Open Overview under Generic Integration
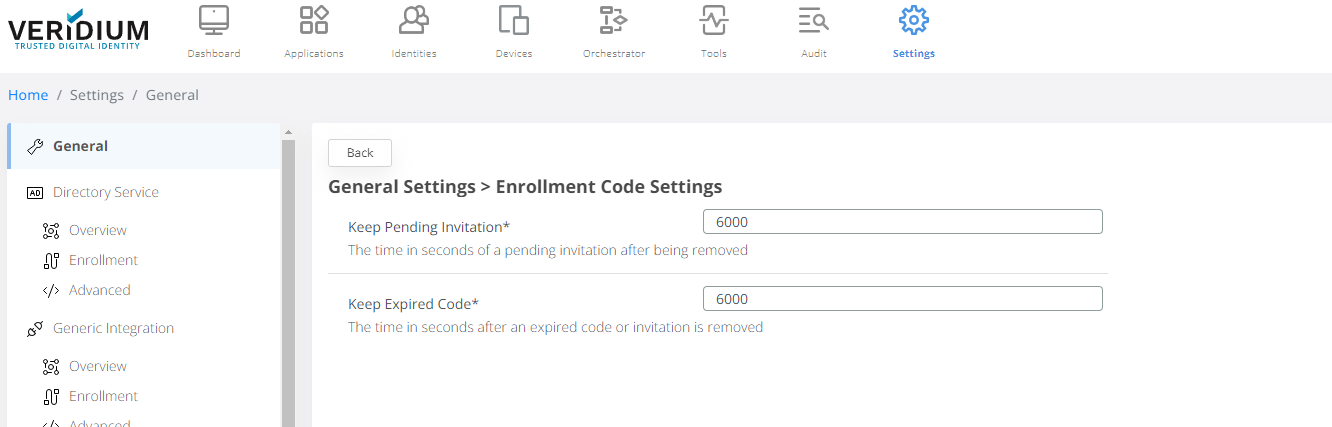Screen dimensions: 1332x427 pos(97,366)
